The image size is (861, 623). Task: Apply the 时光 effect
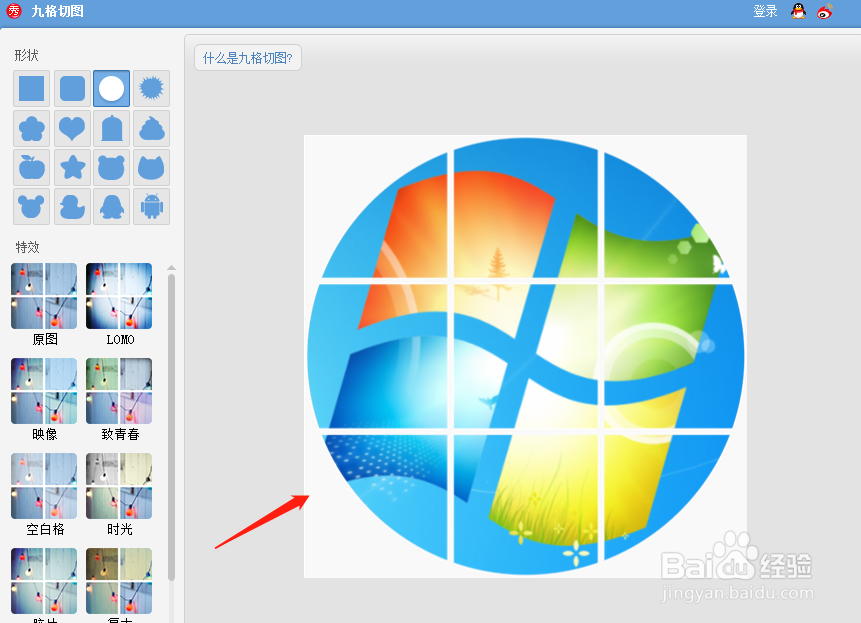(x=119, y=486)
